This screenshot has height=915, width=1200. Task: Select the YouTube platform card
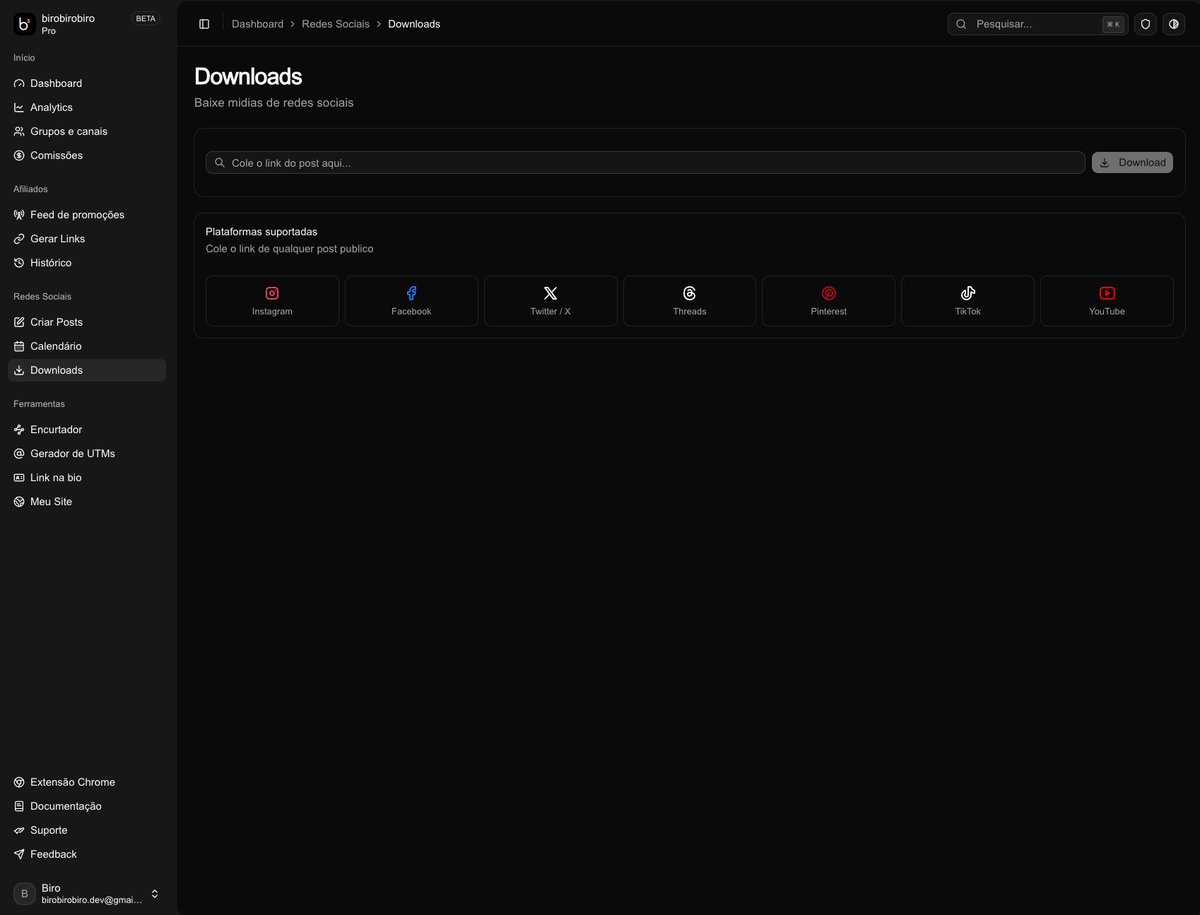pos(1107,301)
